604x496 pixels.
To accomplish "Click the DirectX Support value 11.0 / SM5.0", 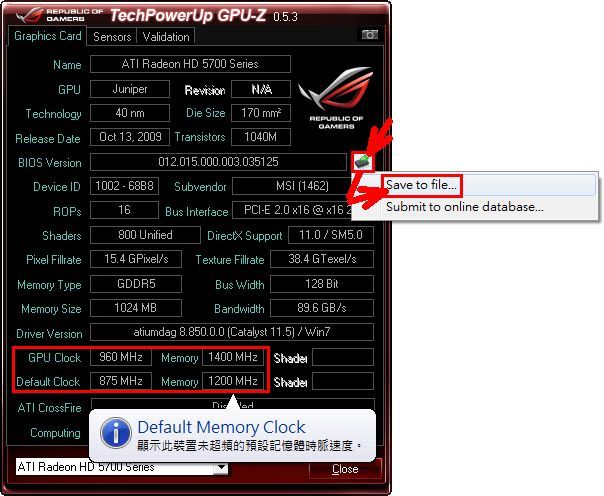I will pyautogui.click(x=331, y=235).
